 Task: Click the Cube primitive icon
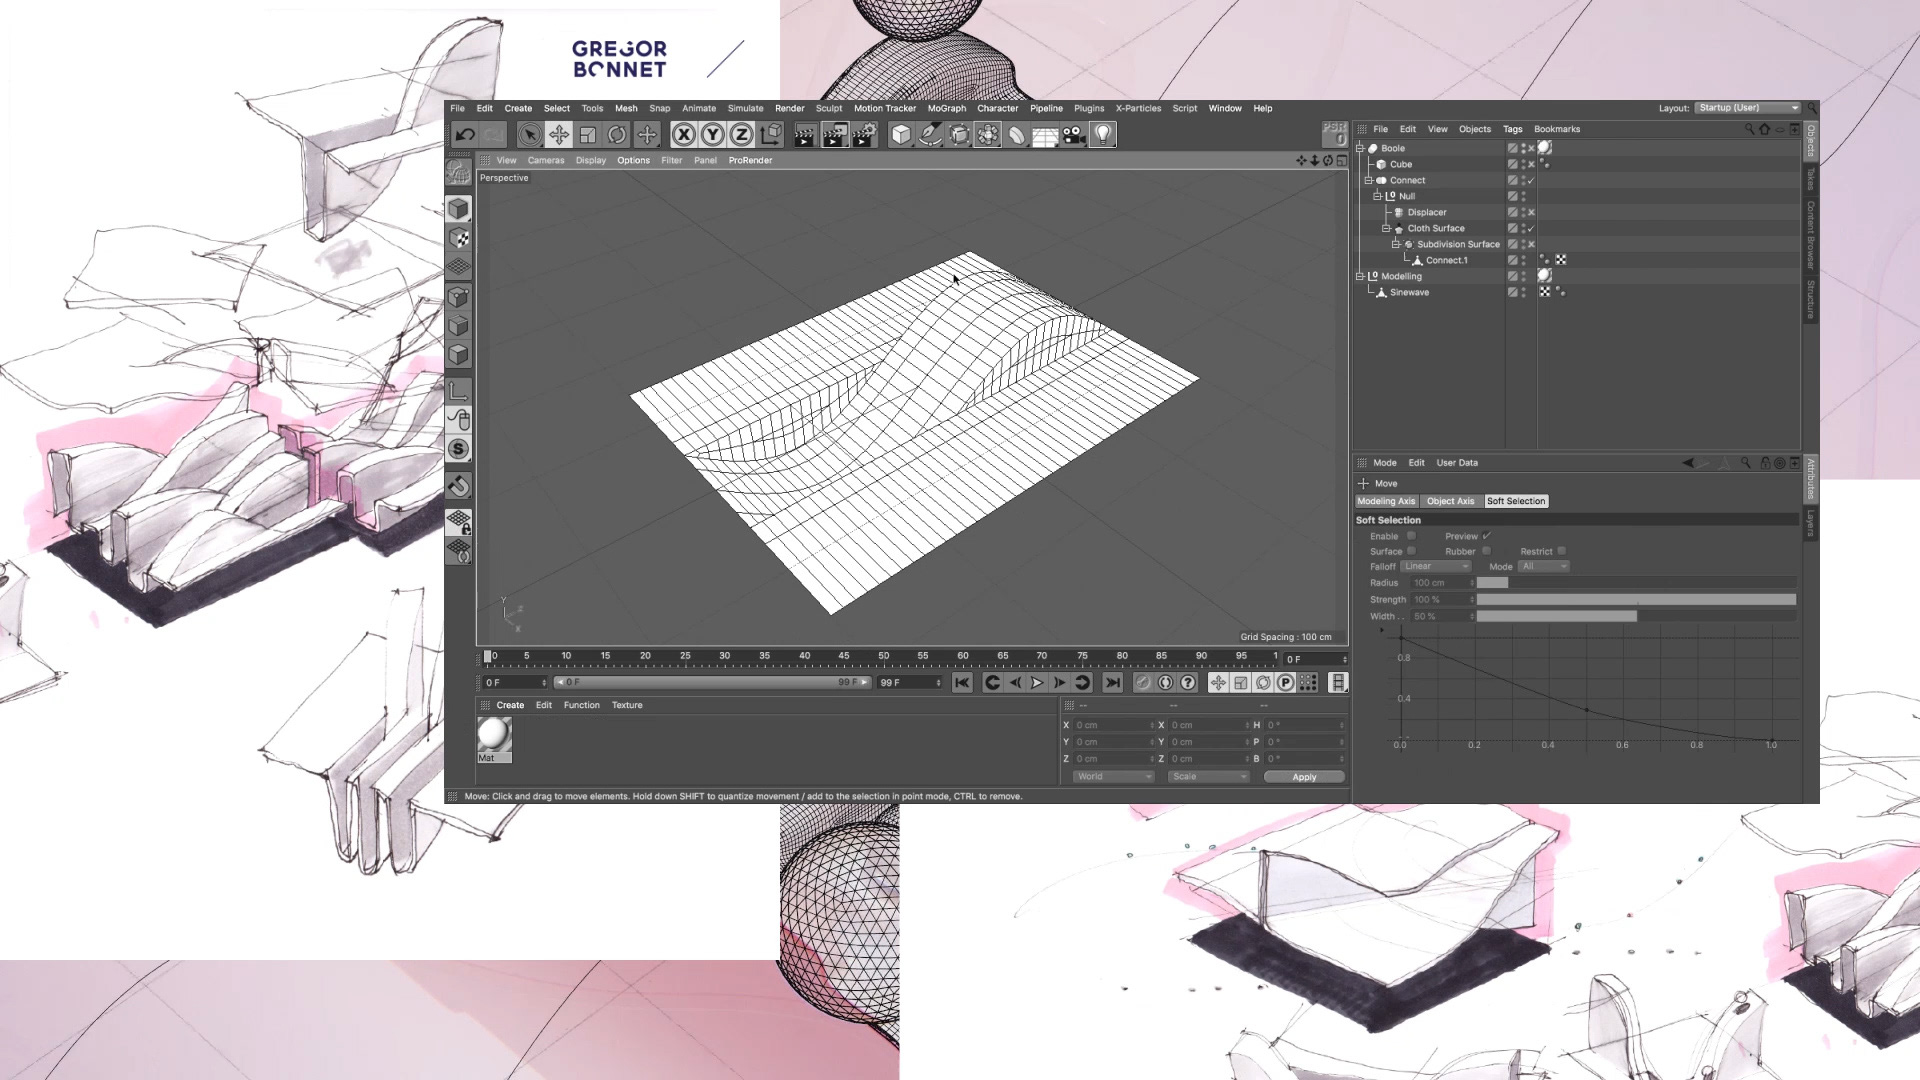pos(901,135)
